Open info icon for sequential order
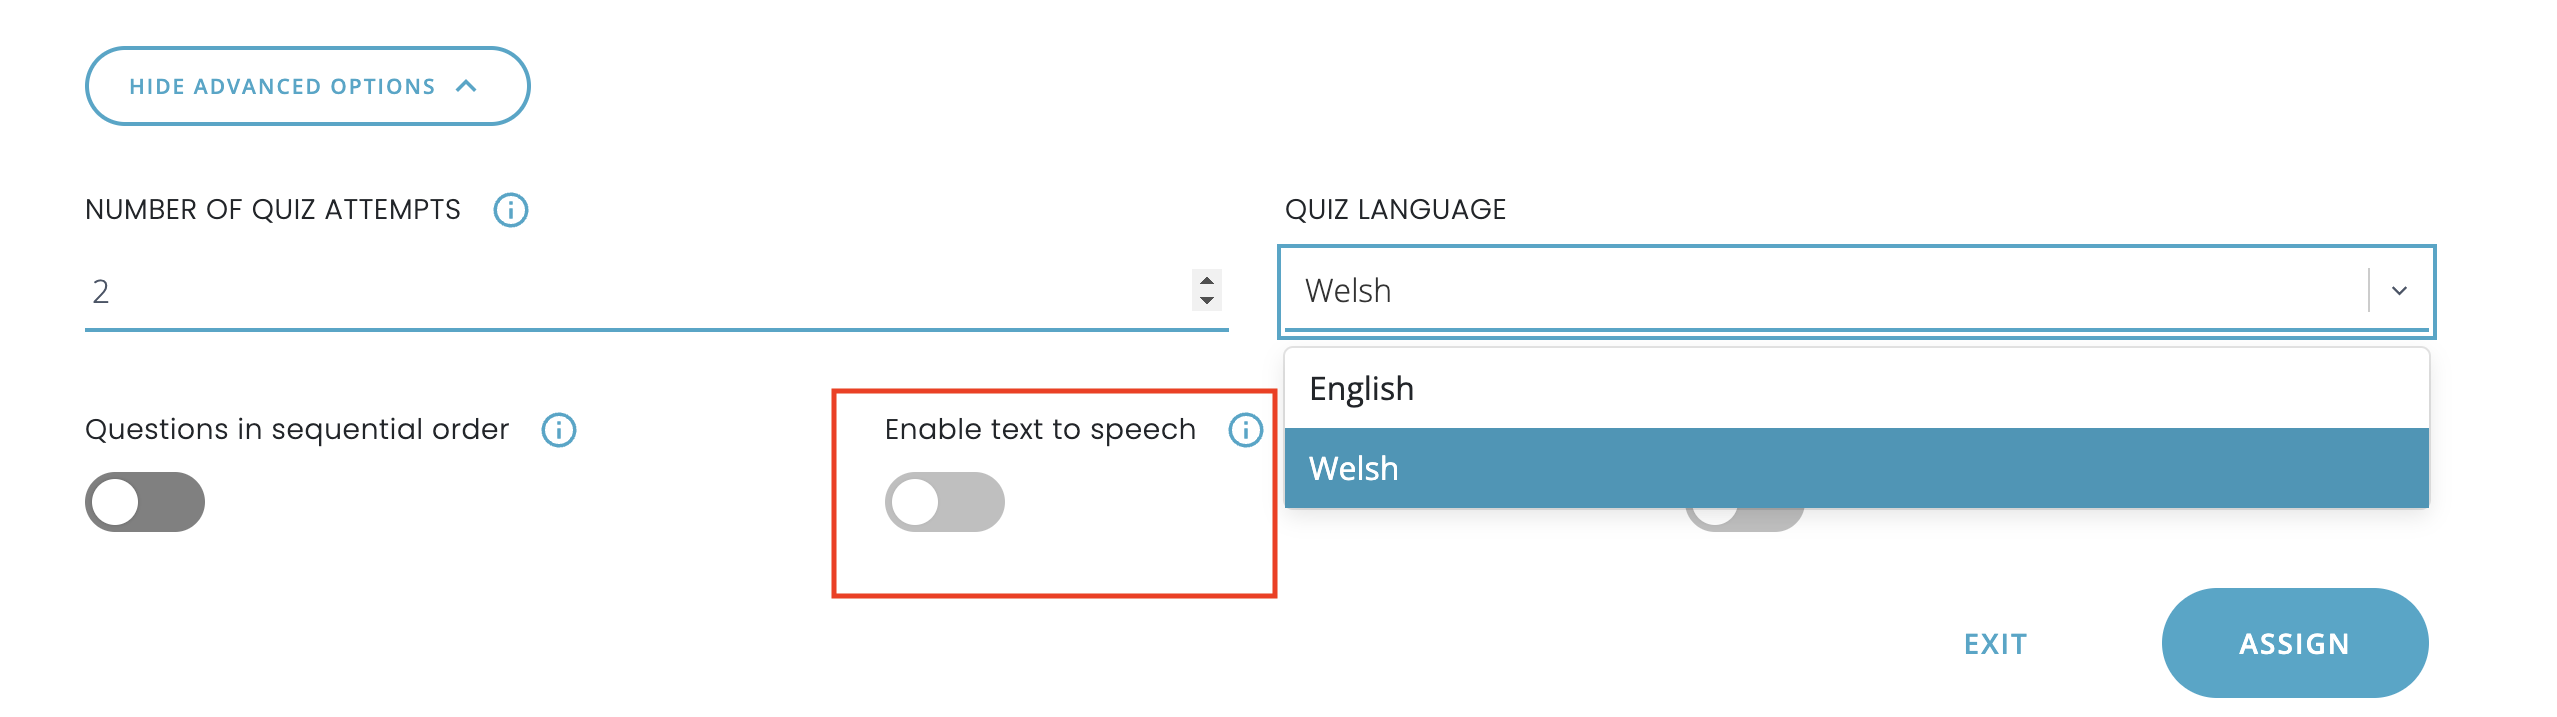Image resolution: width=2557 pixels, height=717 pixels. tap(559, 430)
